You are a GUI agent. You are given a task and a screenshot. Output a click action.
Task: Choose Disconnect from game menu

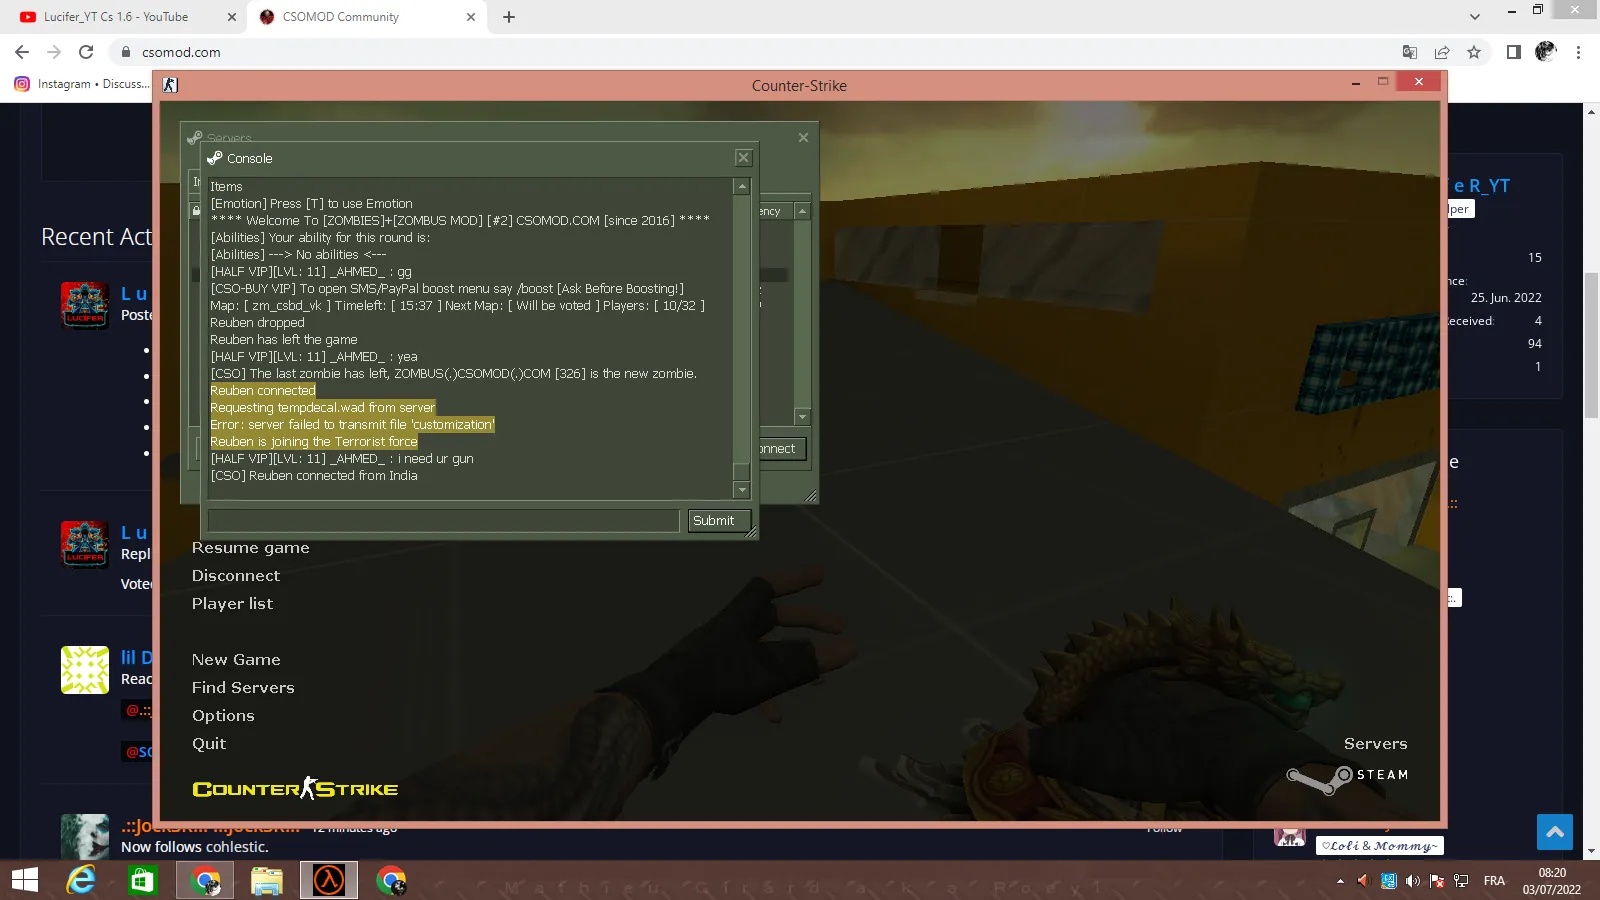click(235, 576)
